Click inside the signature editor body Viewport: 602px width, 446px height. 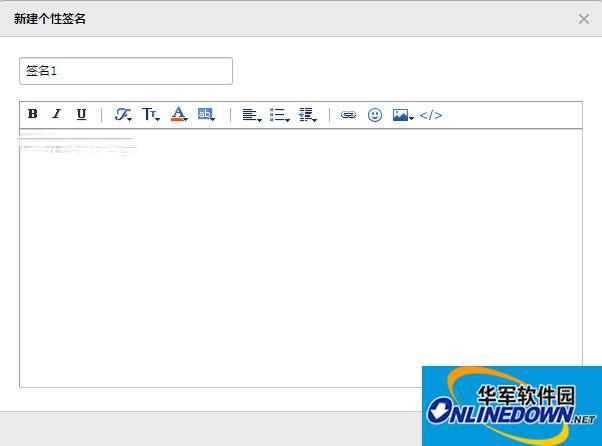click(x=300, y=260)
